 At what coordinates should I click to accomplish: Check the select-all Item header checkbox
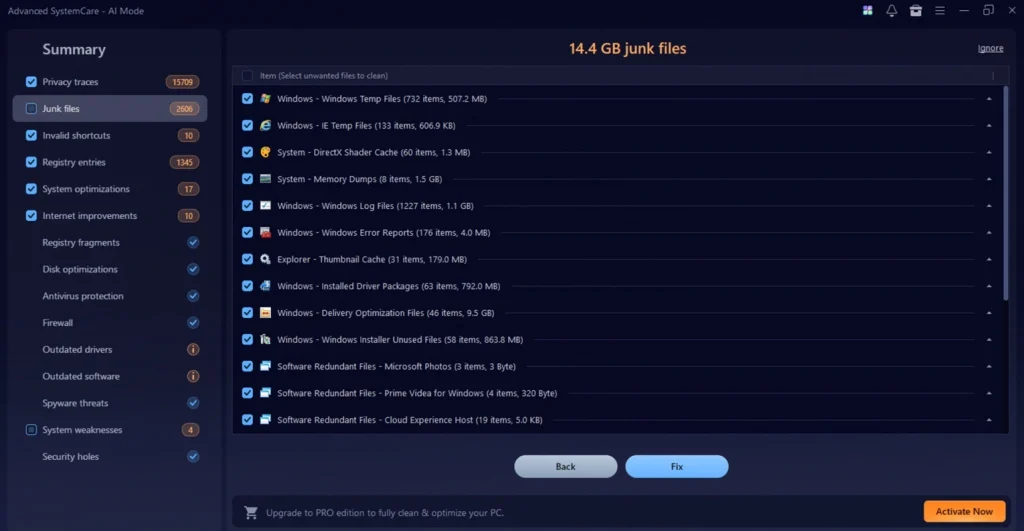247,76
